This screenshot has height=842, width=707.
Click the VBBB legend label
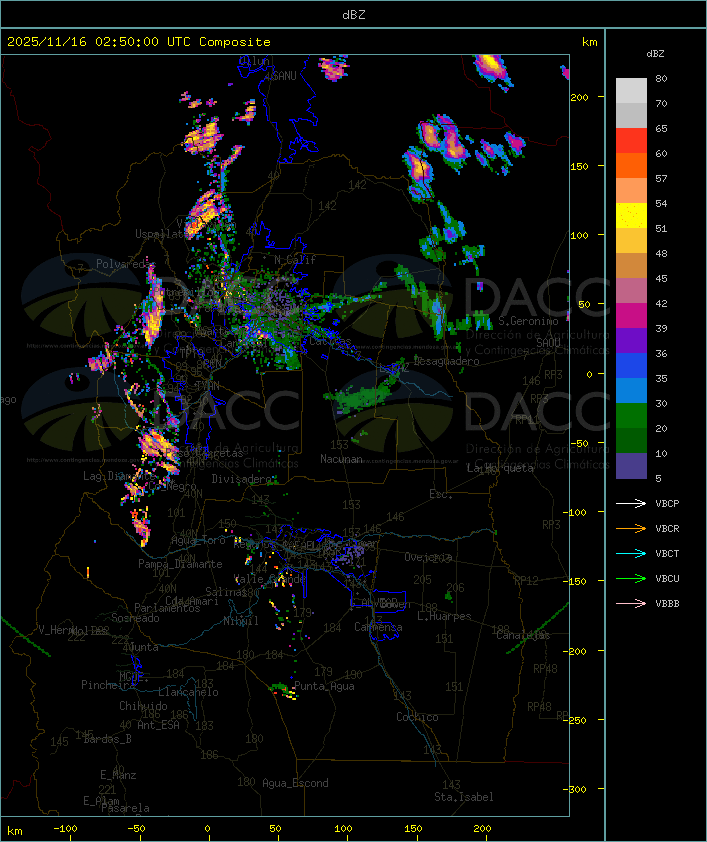click(x=667, y=604)
